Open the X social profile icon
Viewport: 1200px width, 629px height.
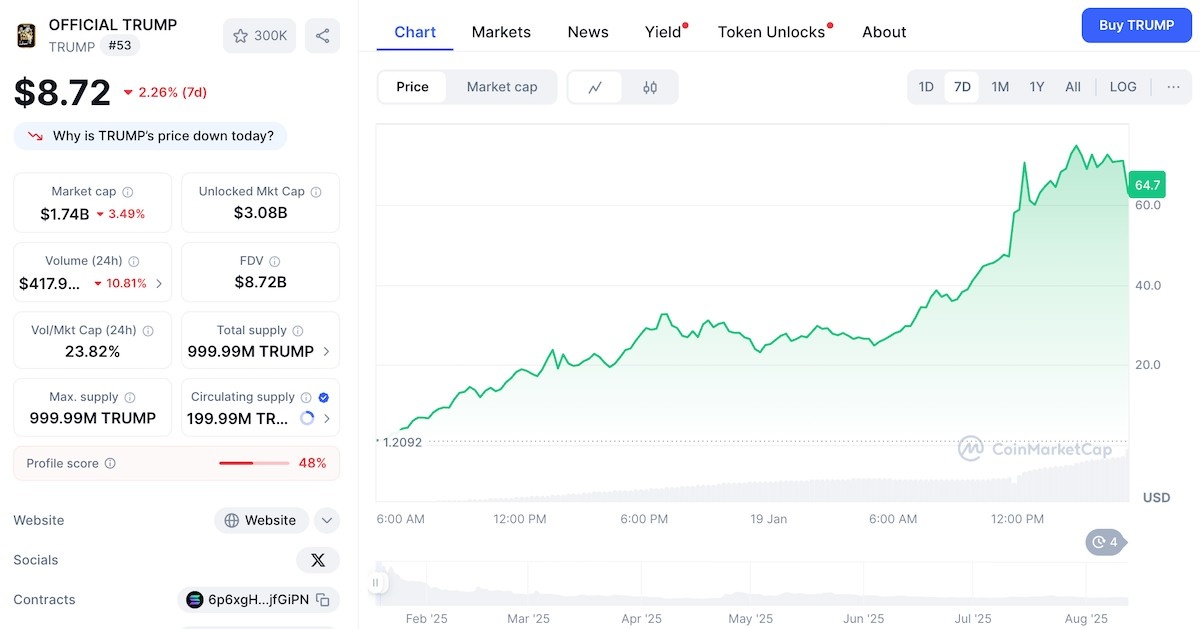coord(318,560)
